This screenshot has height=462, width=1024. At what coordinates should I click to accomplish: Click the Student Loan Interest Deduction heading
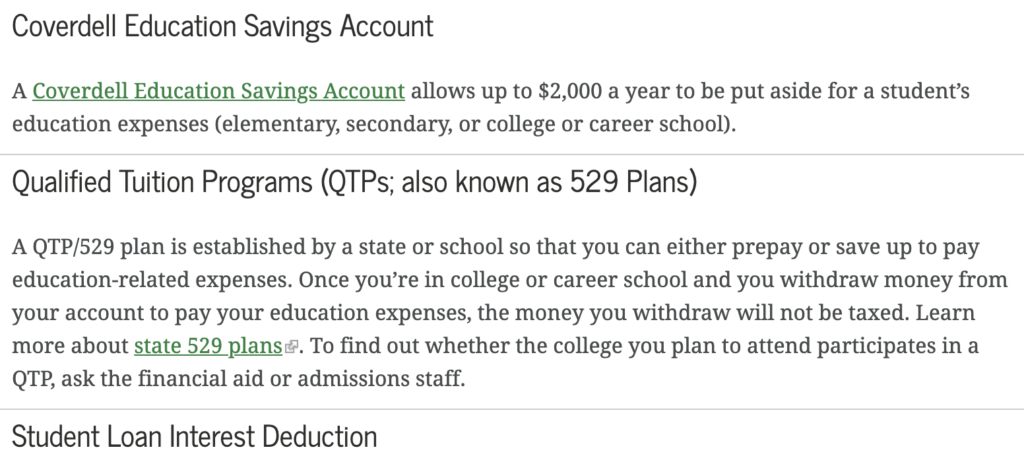click(194, 437)
